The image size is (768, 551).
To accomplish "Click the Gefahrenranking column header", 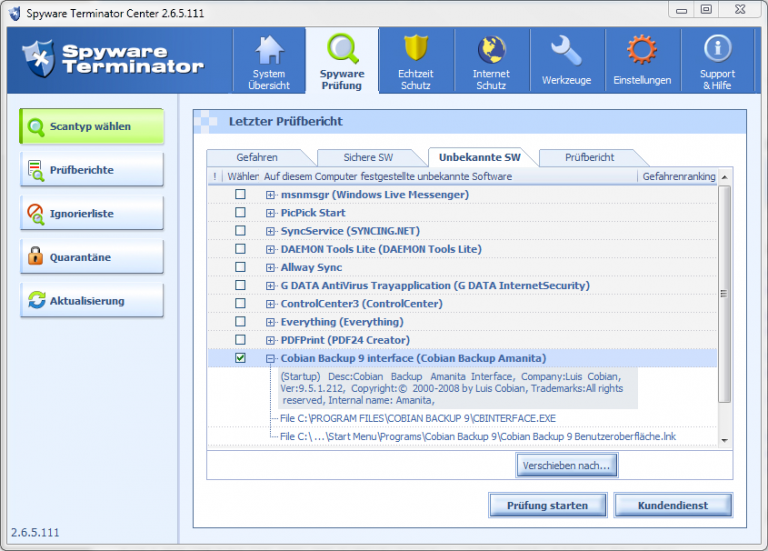I will (x=678, y=176).
